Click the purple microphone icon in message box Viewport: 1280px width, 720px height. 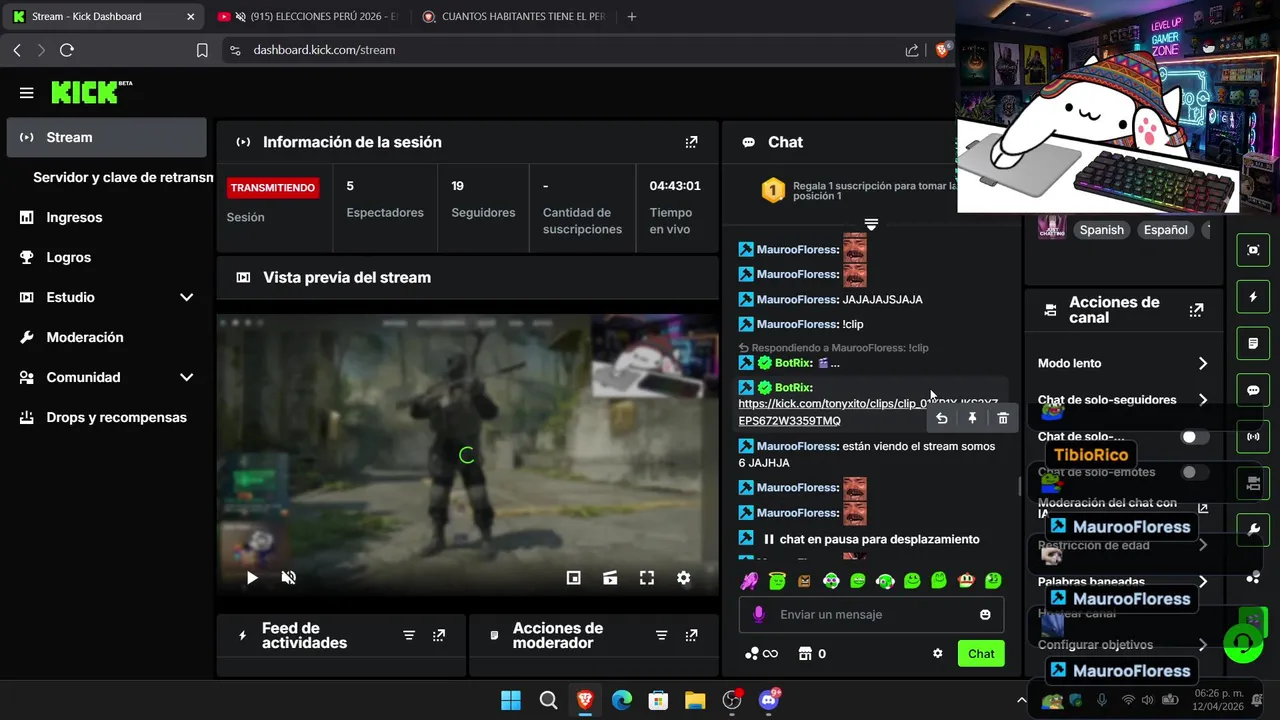759,614
